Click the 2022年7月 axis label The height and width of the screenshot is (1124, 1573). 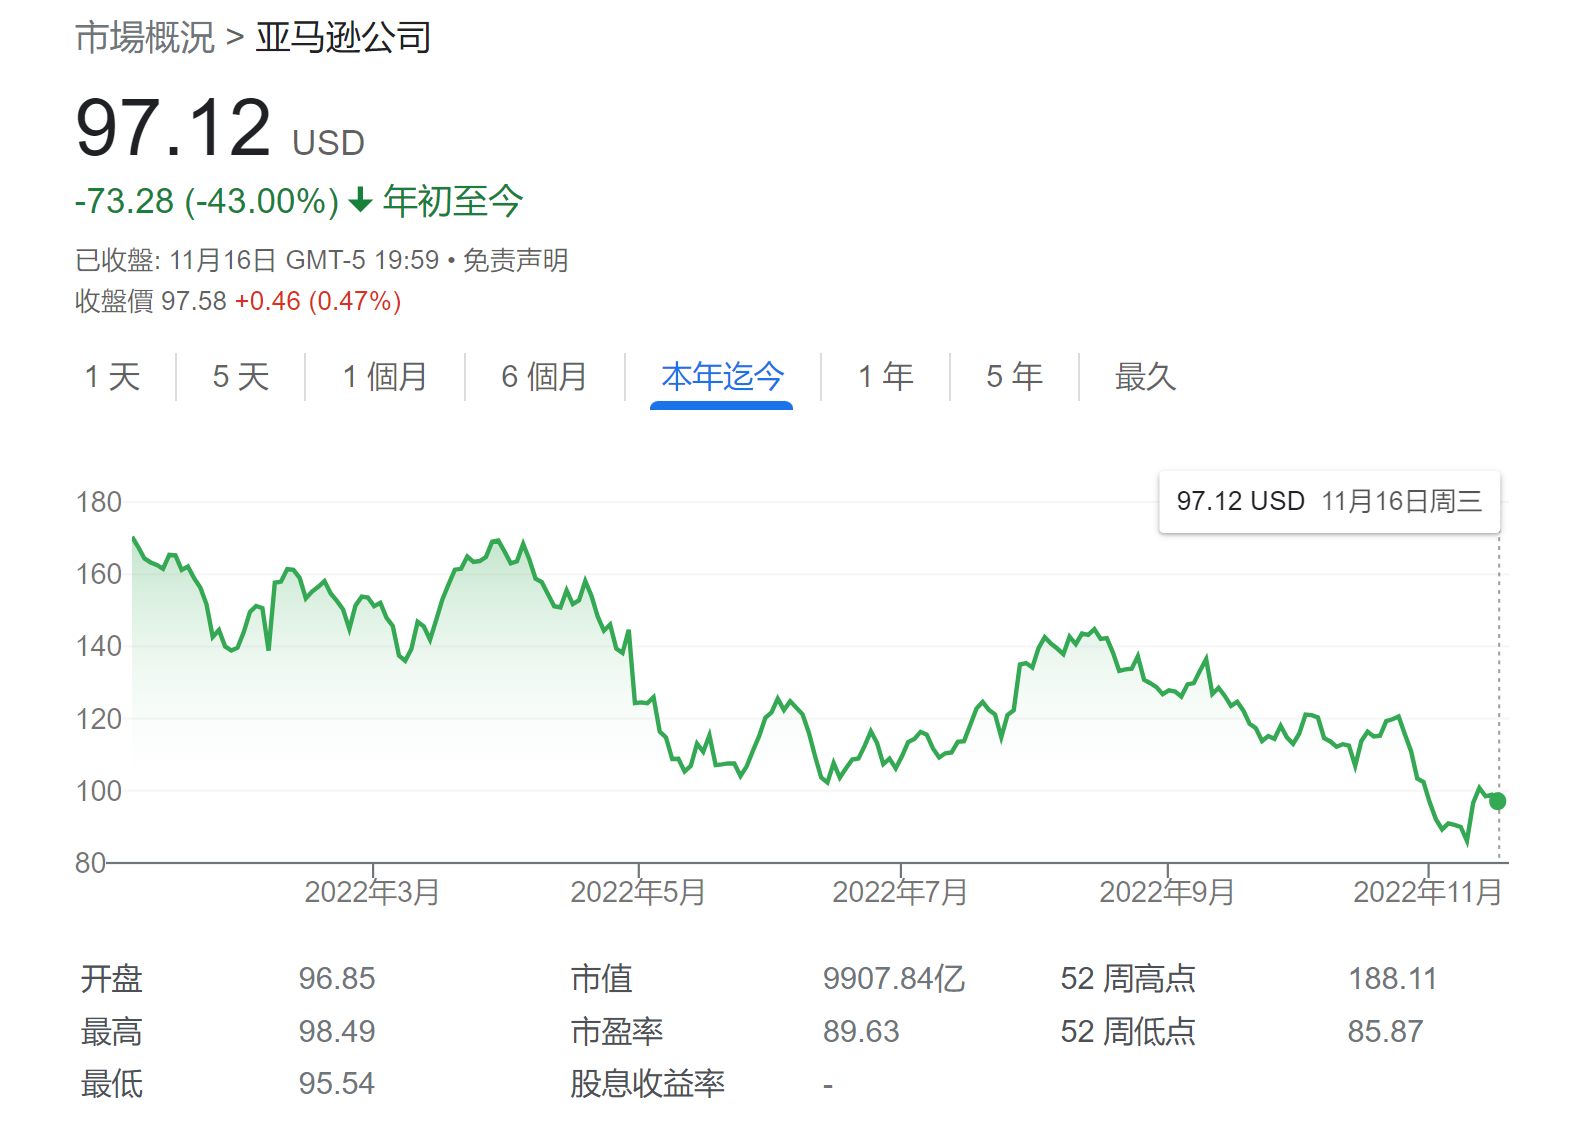click(x=900, y=891)
